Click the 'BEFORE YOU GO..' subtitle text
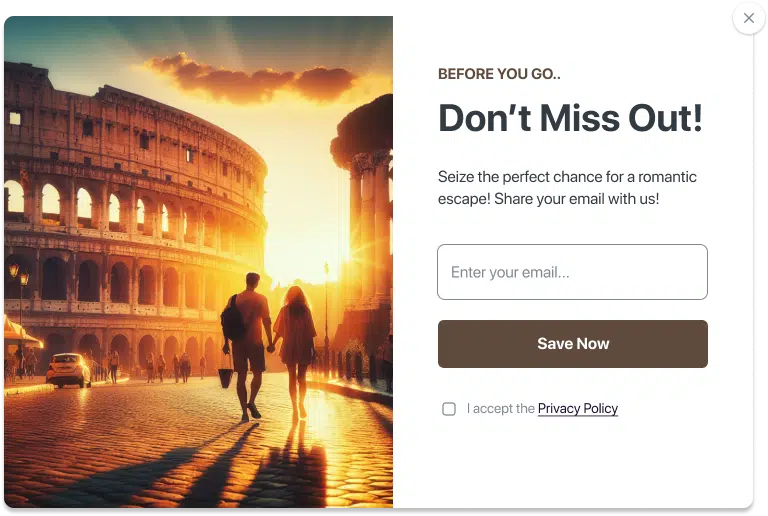The width and height of the screenshot is (768, 516). click(x=499, y=74)
